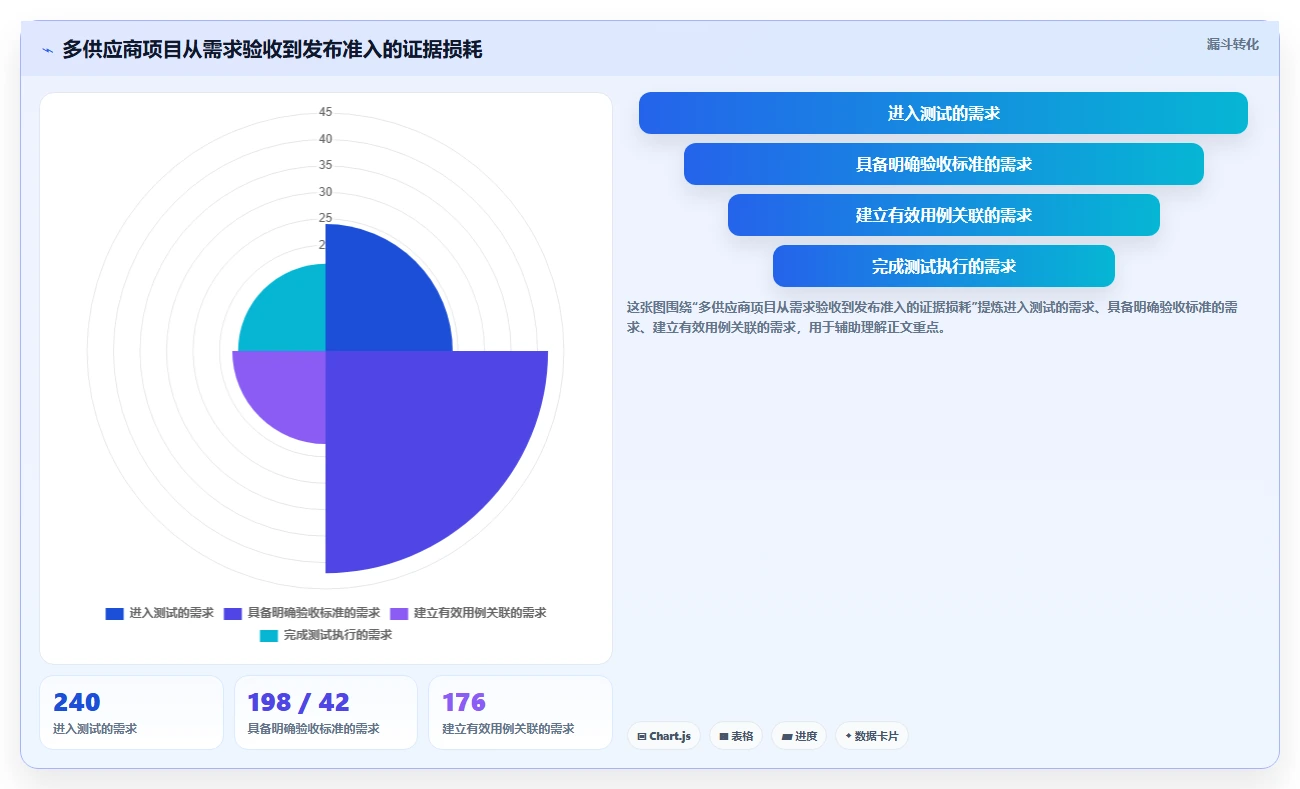Viewport: 1300px width, 789px height.
Task: Click the icon inside the Chart.js tag
Action: 642,736
